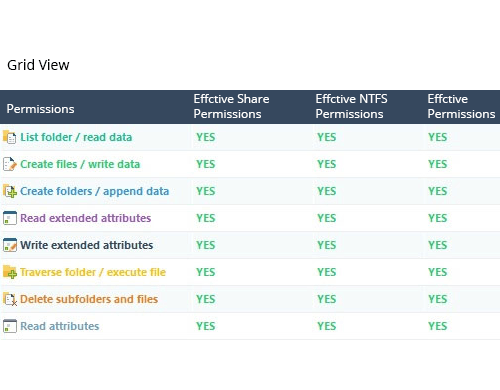The image size is (500, 390).
Task: Click the Write extended attributes icon
Action: tap(10, 245)
